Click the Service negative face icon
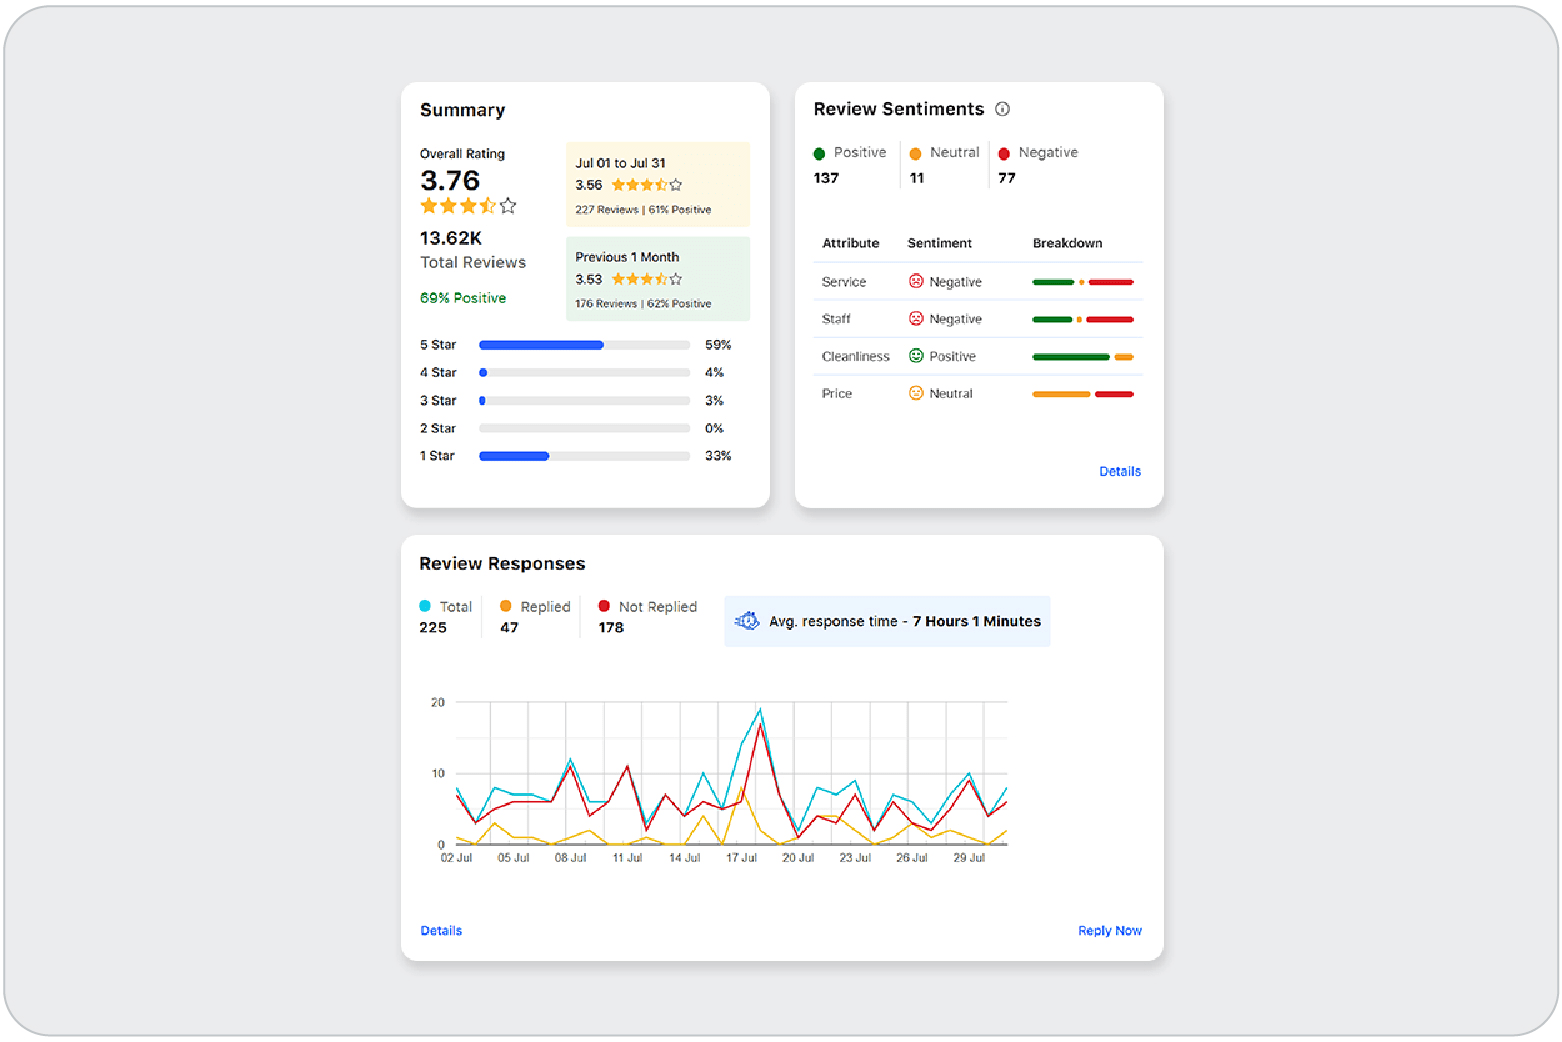The height and width of the screenshot is (1042, 1562). click(x=915, y=281)
